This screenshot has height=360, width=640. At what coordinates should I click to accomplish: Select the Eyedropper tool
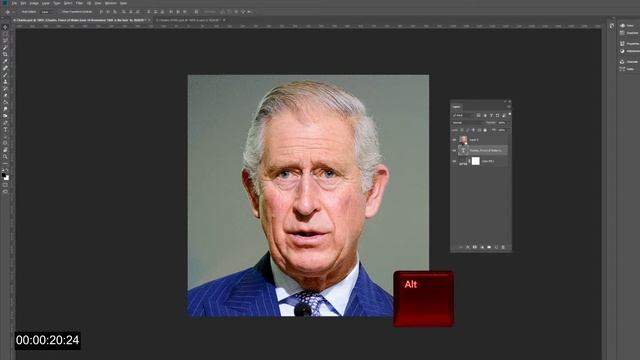pos(5,61)
